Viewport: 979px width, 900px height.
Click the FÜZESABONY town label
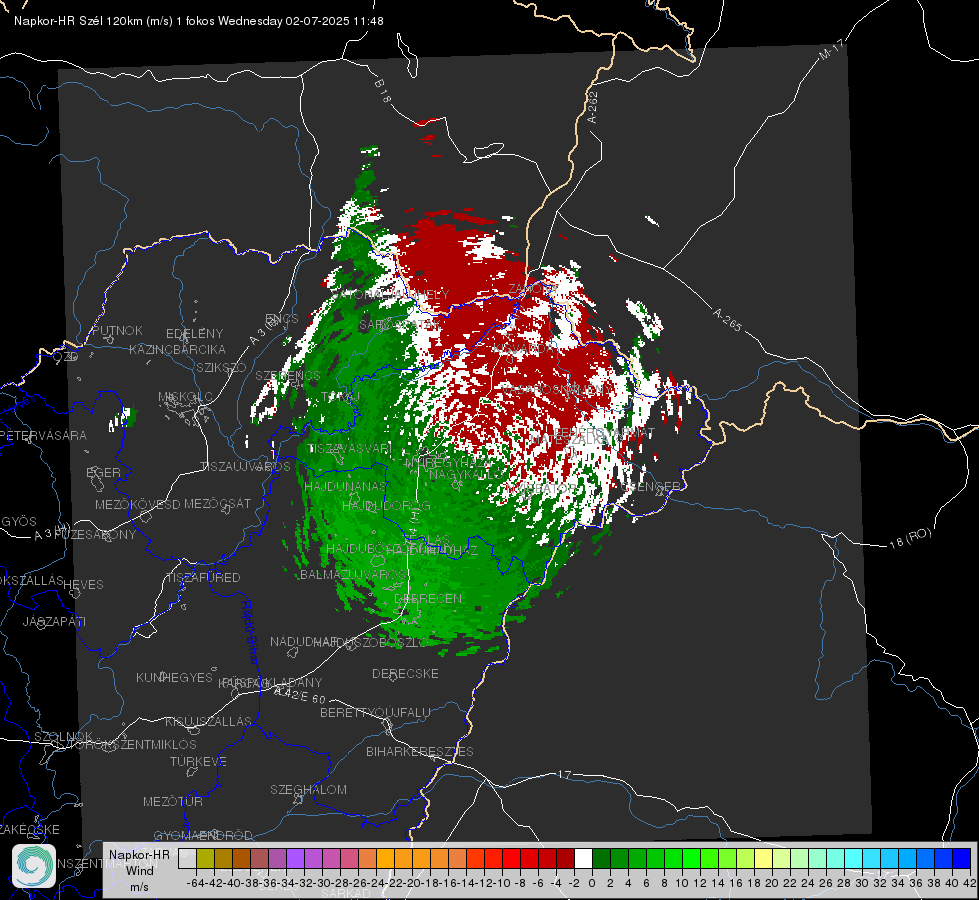[95, 535]
